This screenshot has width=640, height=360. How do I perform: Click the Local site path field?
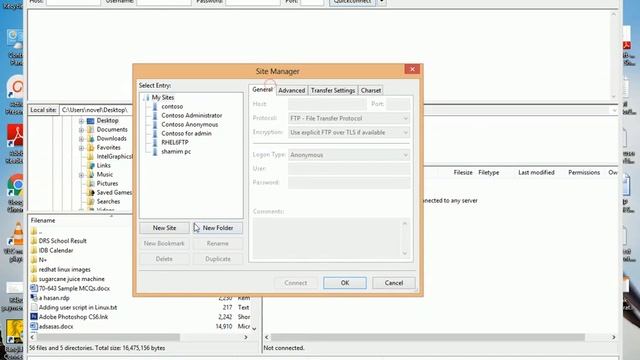coord(96,110)
